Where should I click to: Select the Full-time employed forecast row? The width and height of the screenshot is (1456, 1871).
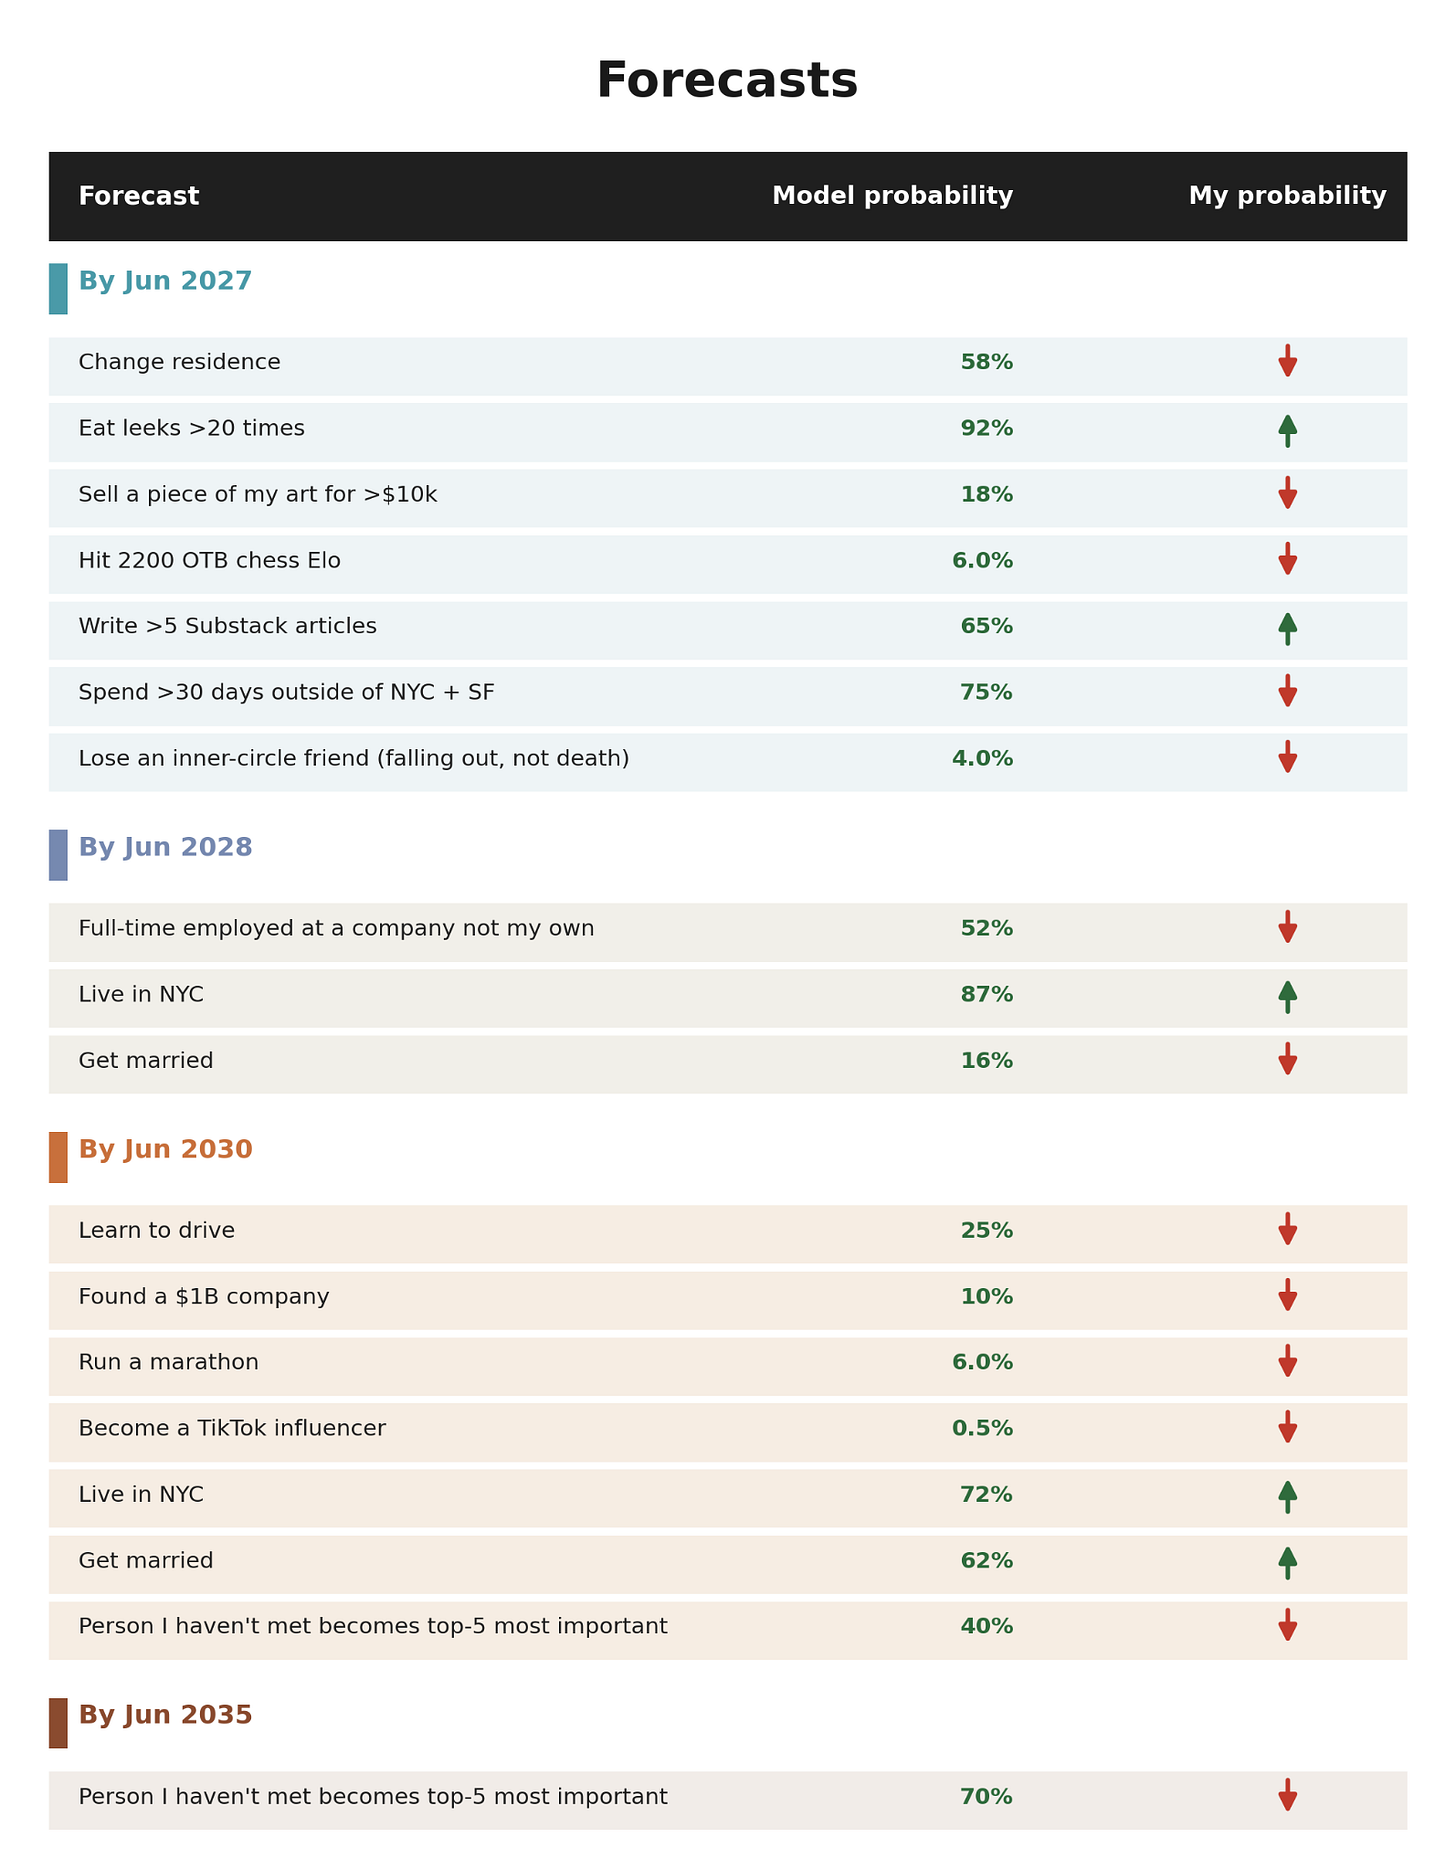[x=728, y=932]
